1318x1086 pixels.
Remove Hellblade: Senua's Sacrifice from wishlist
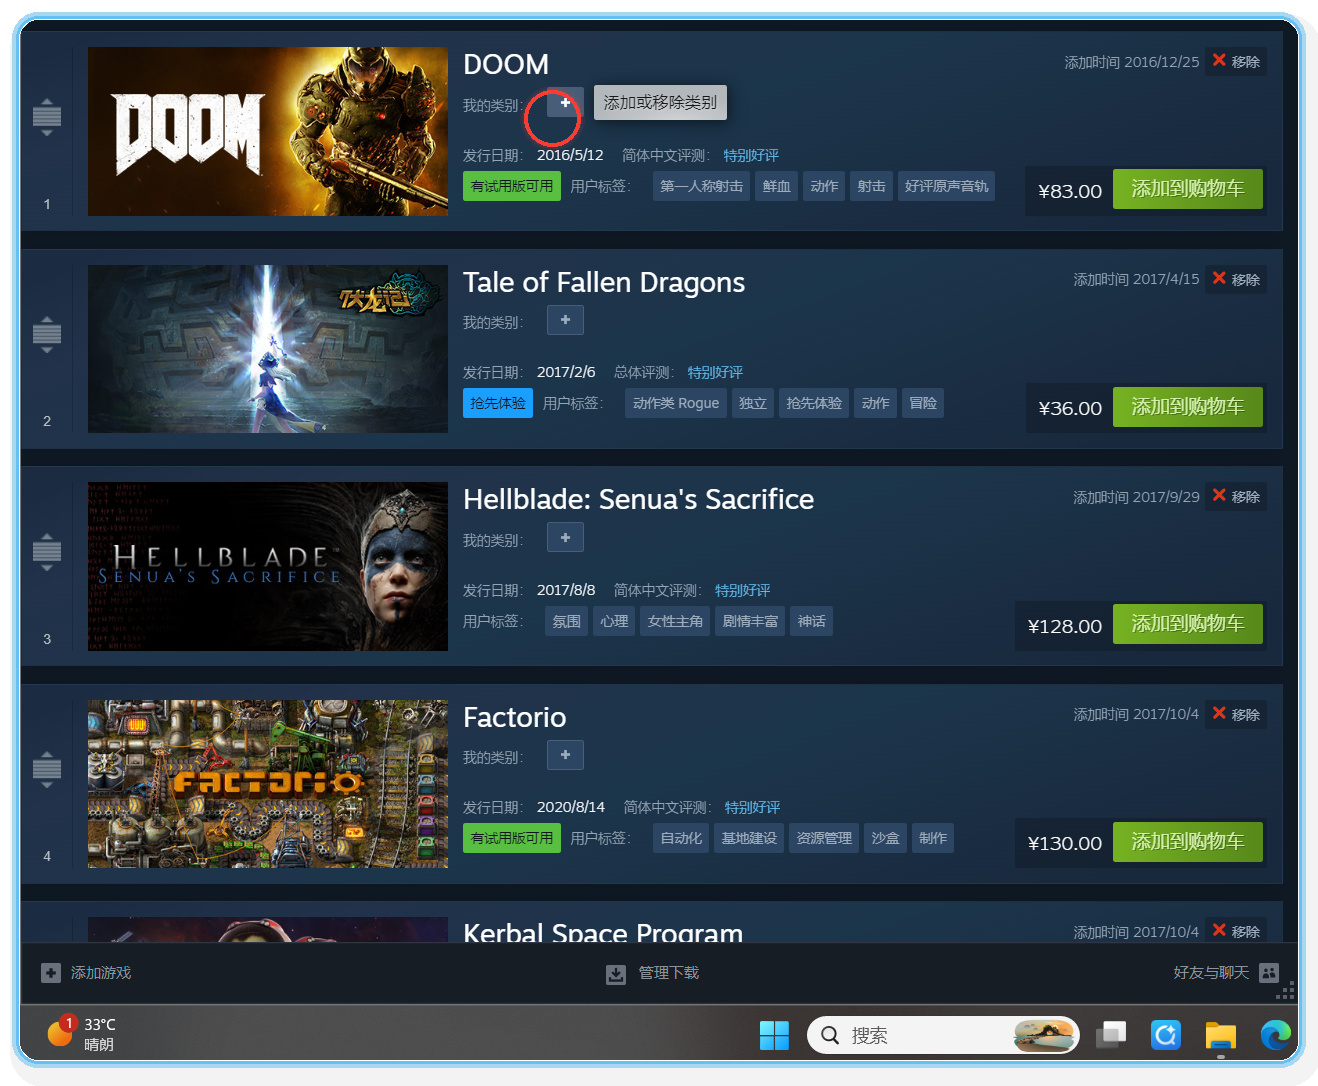tap(1236, 496)
